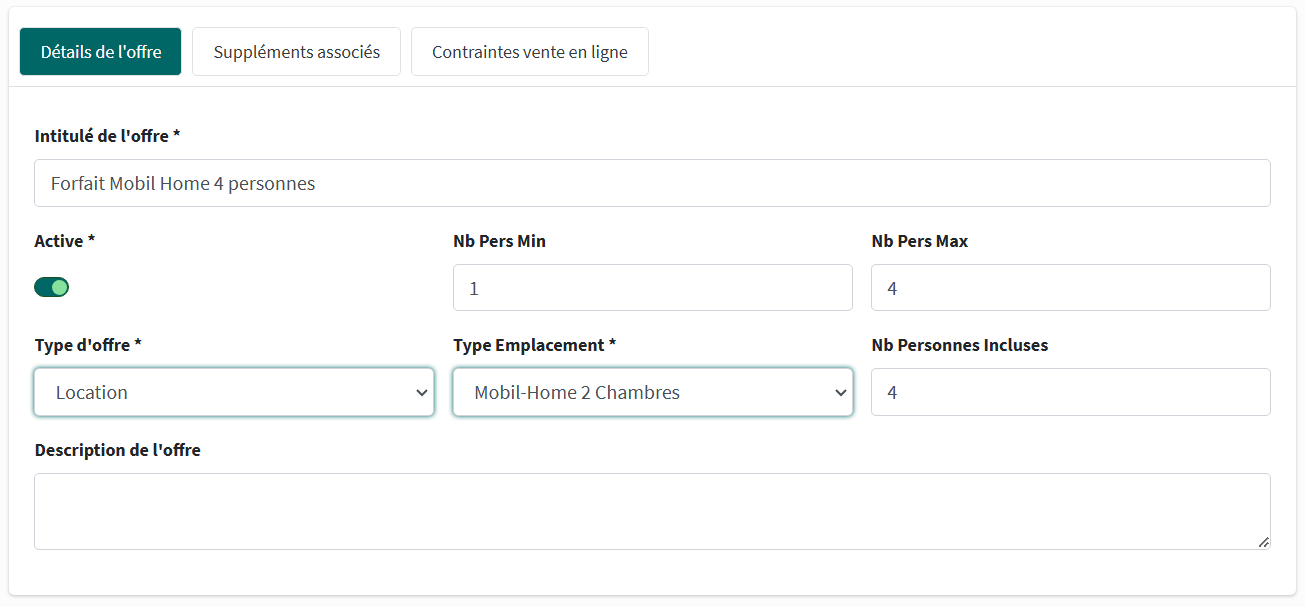
Task: Click the description textarea resize handle
Action: [1264, 542]
